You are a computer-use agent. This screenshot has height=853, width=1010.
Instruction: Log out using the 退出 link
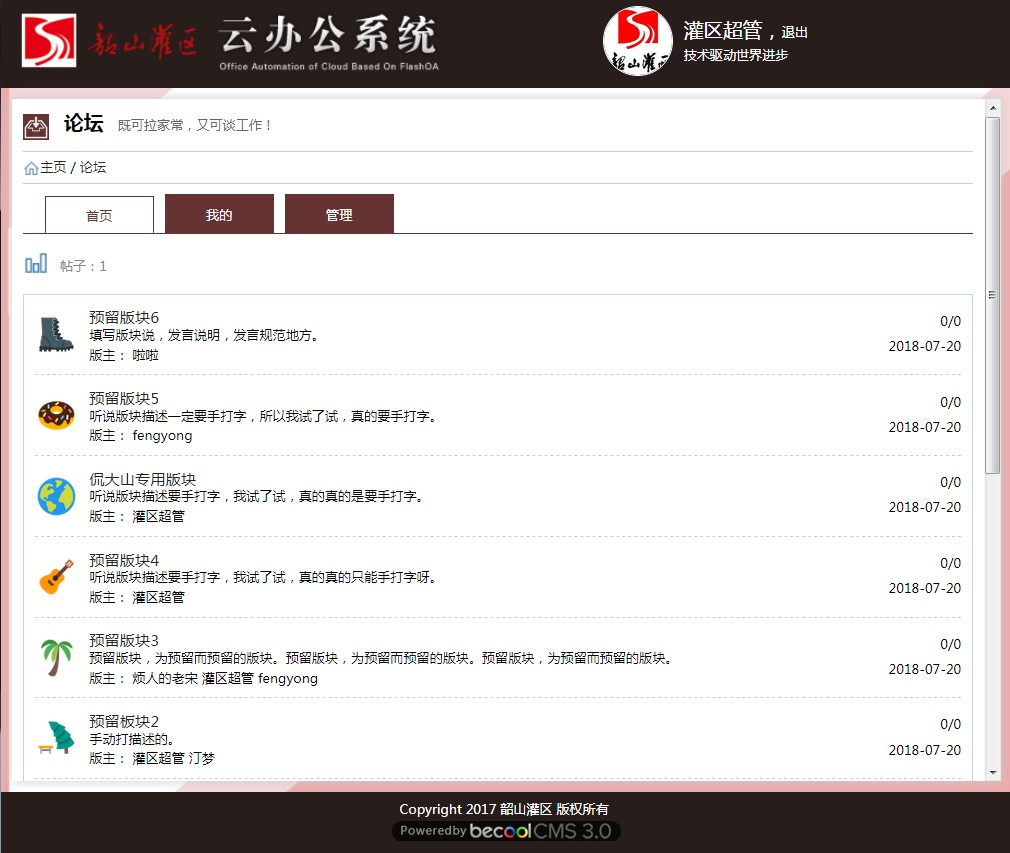[795, 33]
